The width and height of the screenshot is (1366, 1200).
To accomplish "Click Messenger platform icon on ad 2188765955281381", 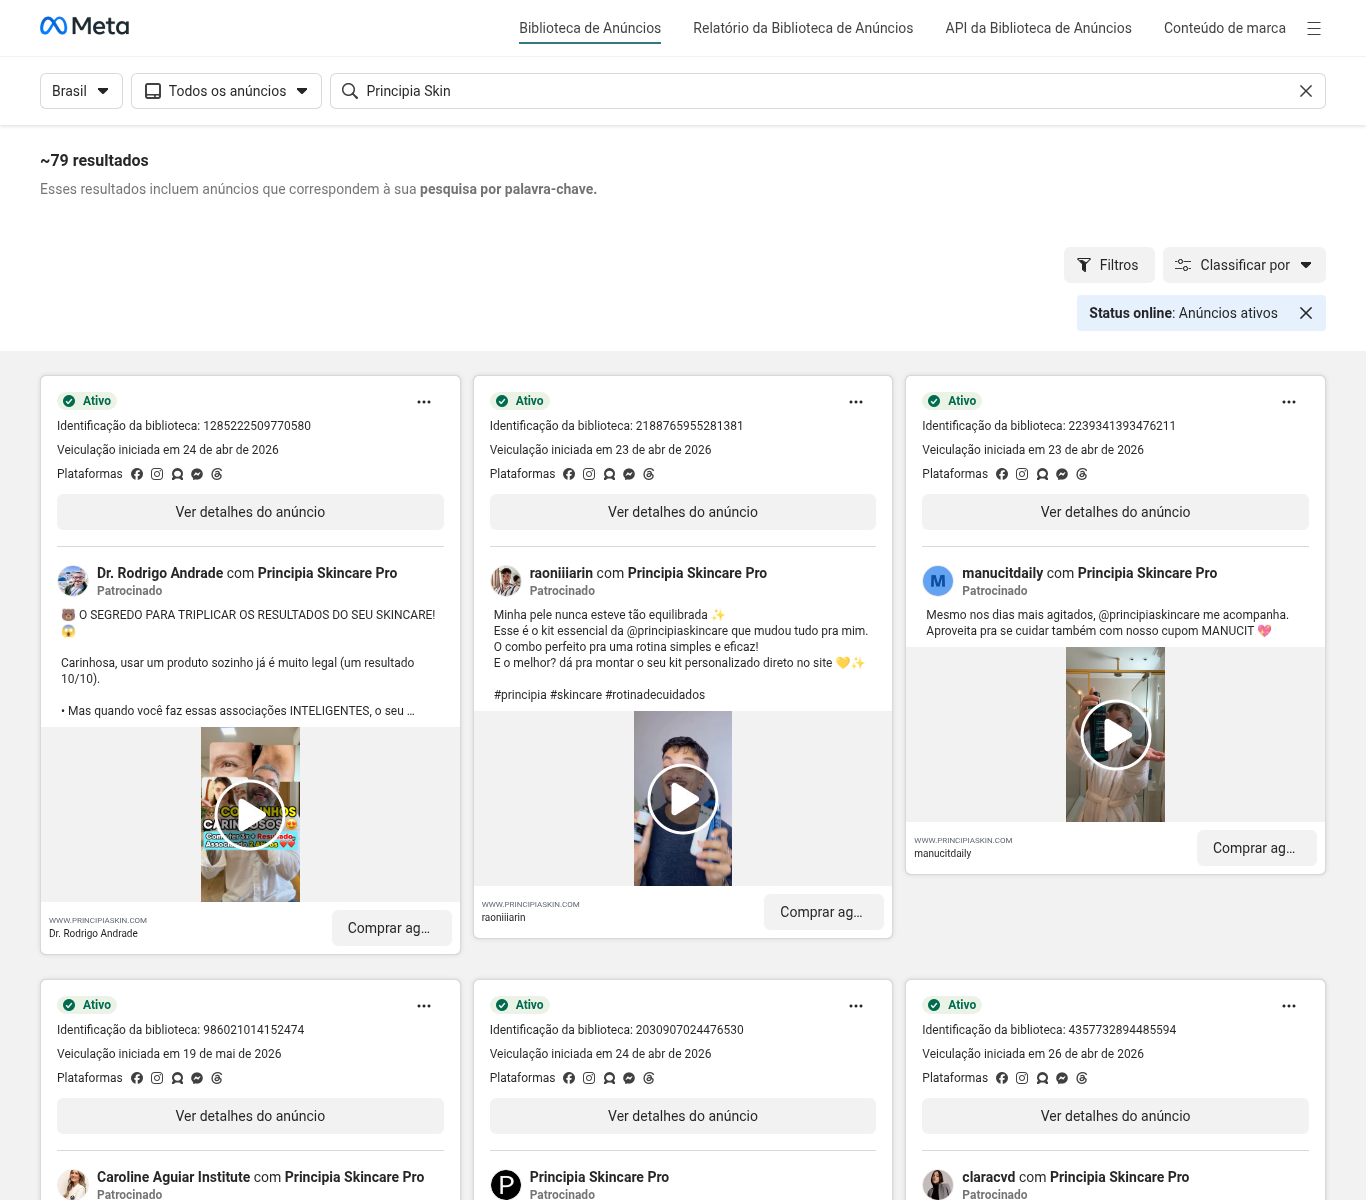I will point(629,474).
